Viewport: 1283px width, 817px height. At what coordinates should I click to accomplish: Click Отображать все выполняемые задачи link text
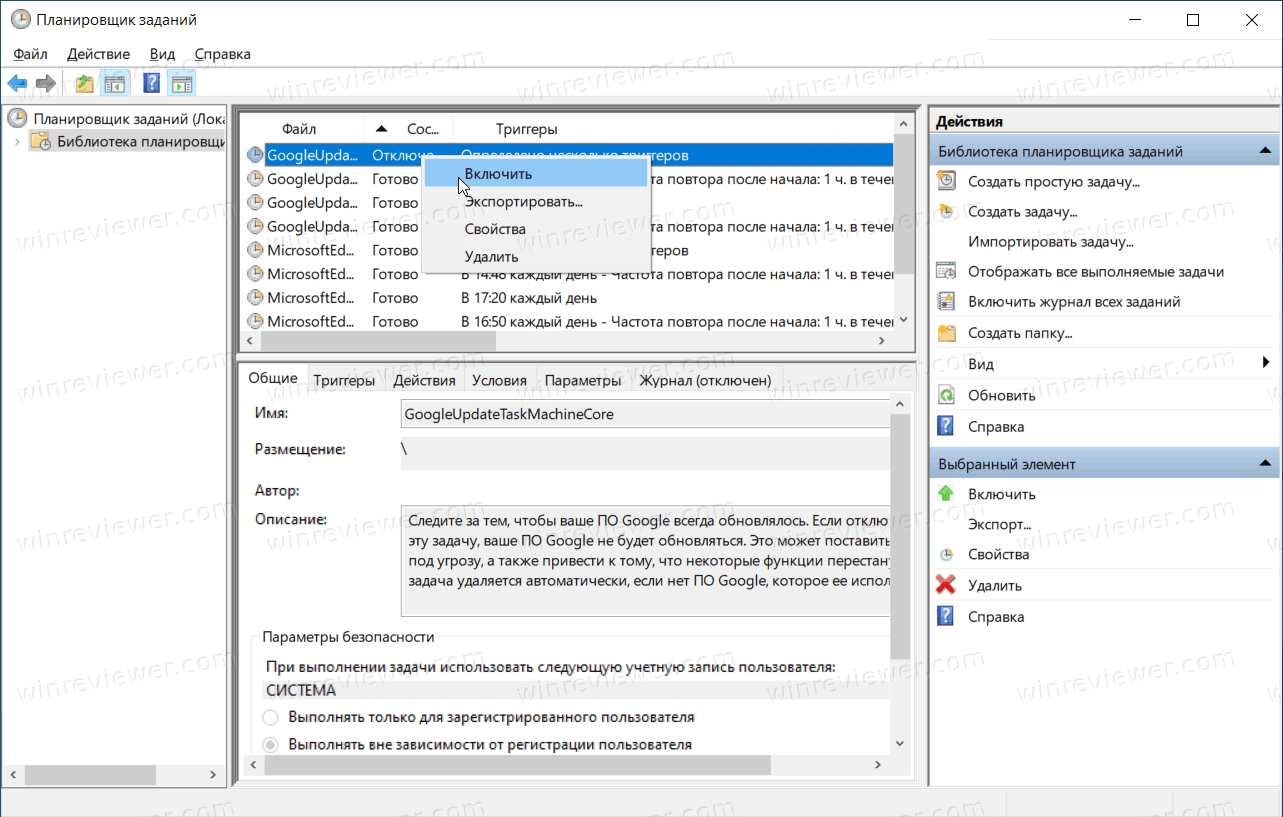(x=1096, y=271)
